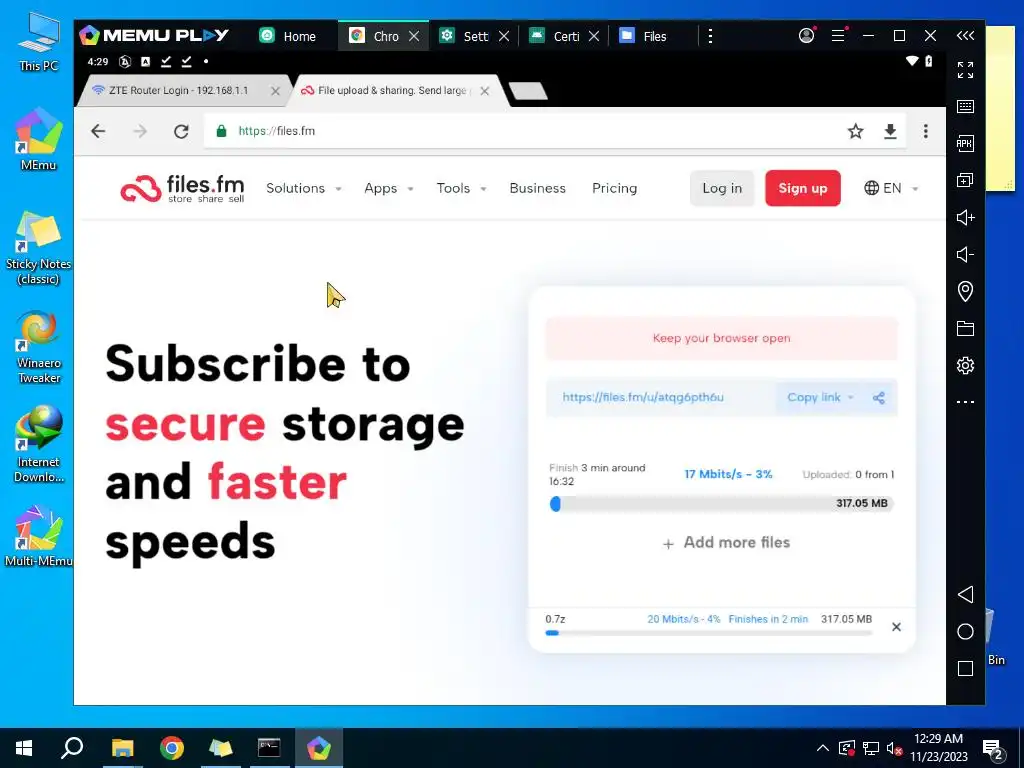
Task: Open File Explorer from taskbar
Action: click(x=122, y=748)
